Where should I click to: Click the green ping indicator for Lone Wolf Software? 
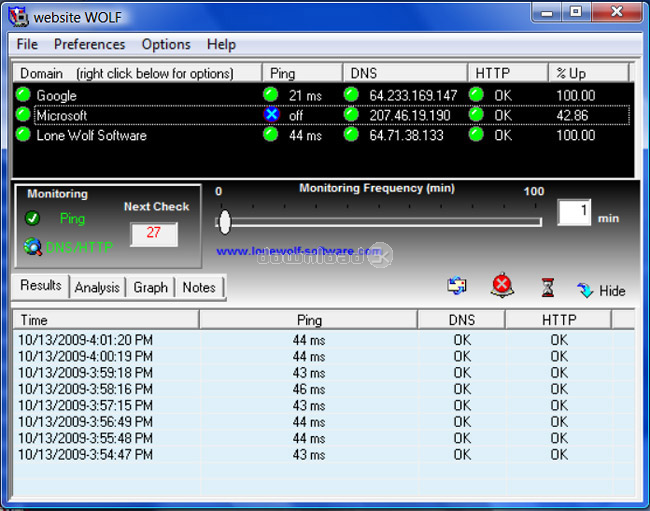271,134
